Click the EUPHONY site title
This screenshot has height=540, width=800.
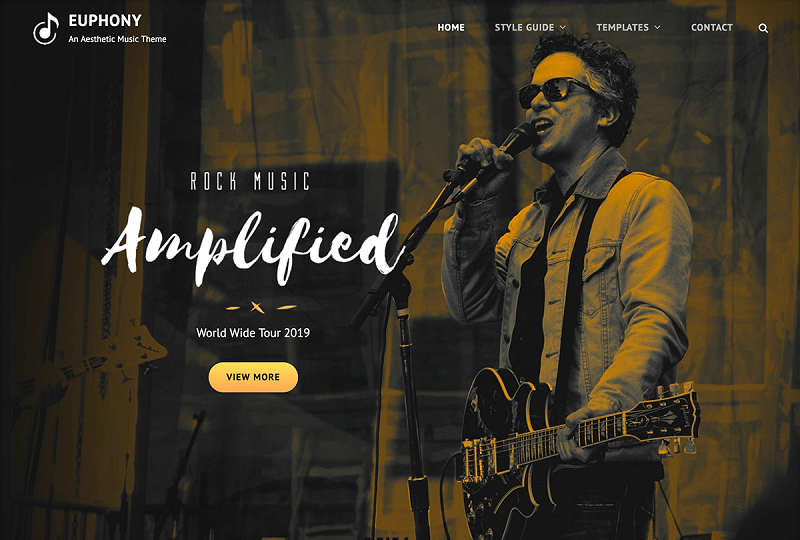[x=105, y=20]
